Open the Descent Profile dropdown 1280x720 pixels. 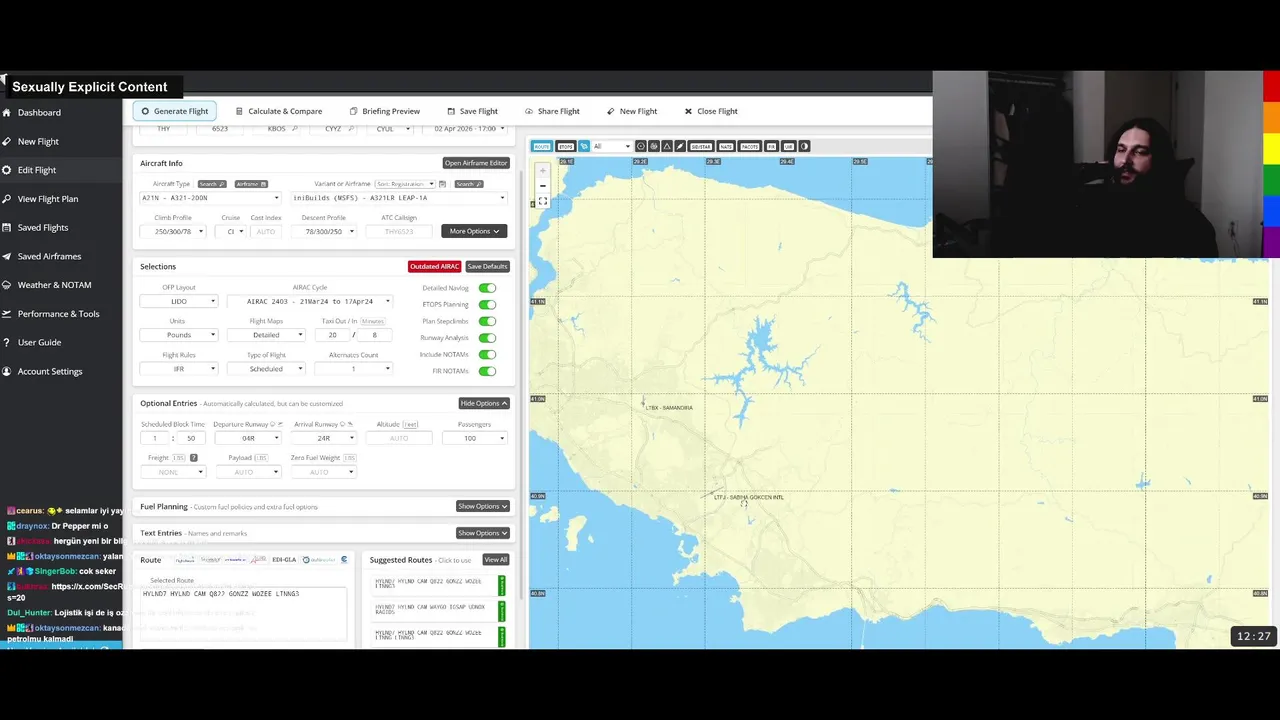(323, 231)
